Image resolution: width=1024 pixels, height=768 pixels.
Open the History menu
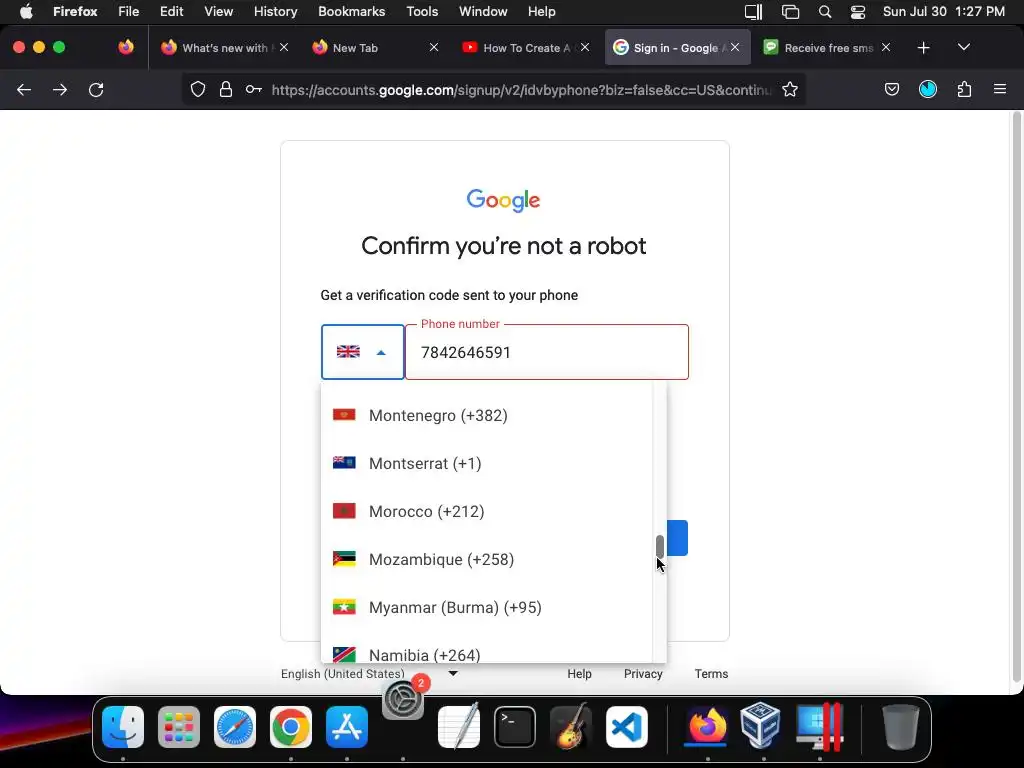pyautogui.click(x=275, y=11)
